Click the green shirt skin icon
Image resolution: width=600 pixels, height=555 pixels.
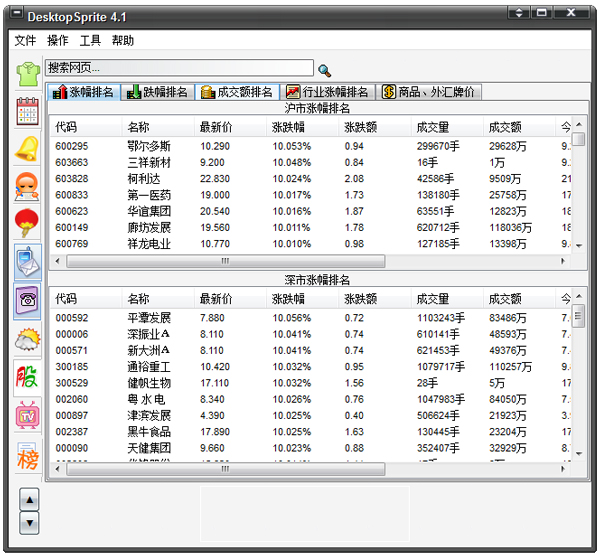pyautogui.click(x=27, y=73)
